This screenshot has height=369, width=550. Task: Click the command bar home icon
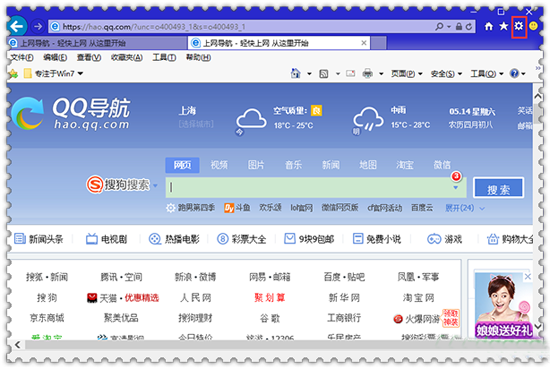(296, 73)
